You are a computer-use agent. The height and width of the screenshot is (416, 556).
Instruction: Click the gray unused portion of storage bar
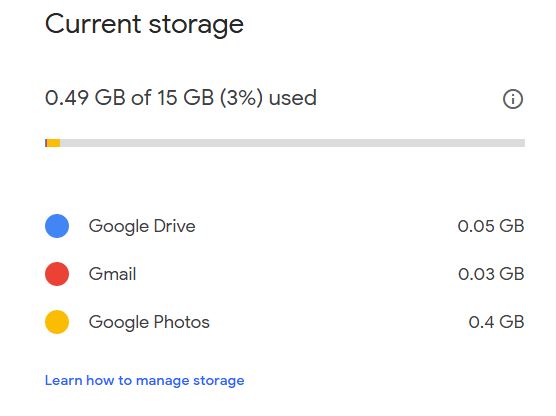(293, 143)
